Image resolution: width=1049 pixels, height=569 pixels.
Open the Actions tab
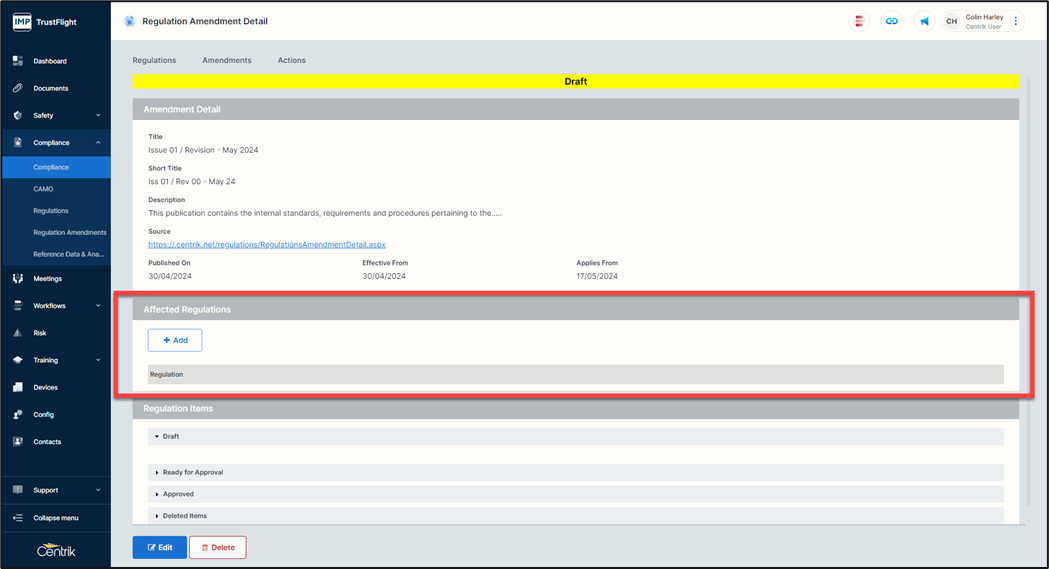292,60
